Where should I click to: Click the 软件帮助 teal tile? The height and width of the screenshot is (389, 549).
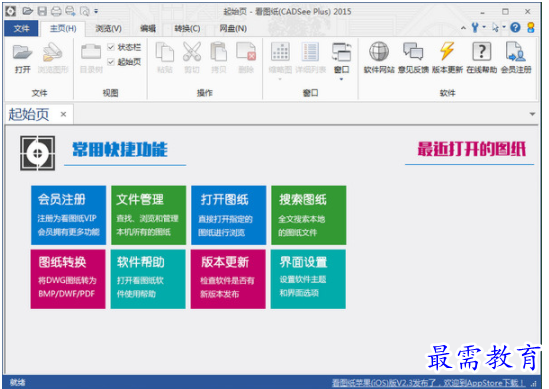tap(148, 279)
